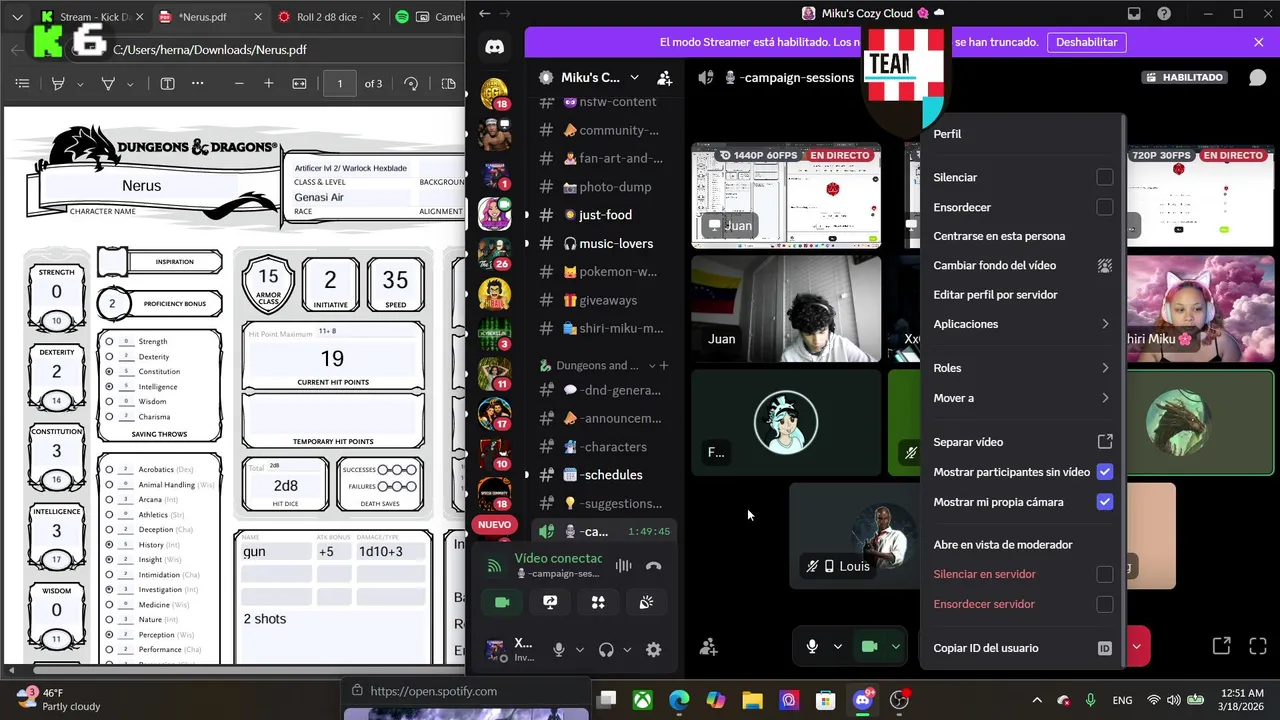The height and width of the screenshot is (720, 1280).
Task: Turn off camera in voice panel
Action: click(x=502, y=602)
